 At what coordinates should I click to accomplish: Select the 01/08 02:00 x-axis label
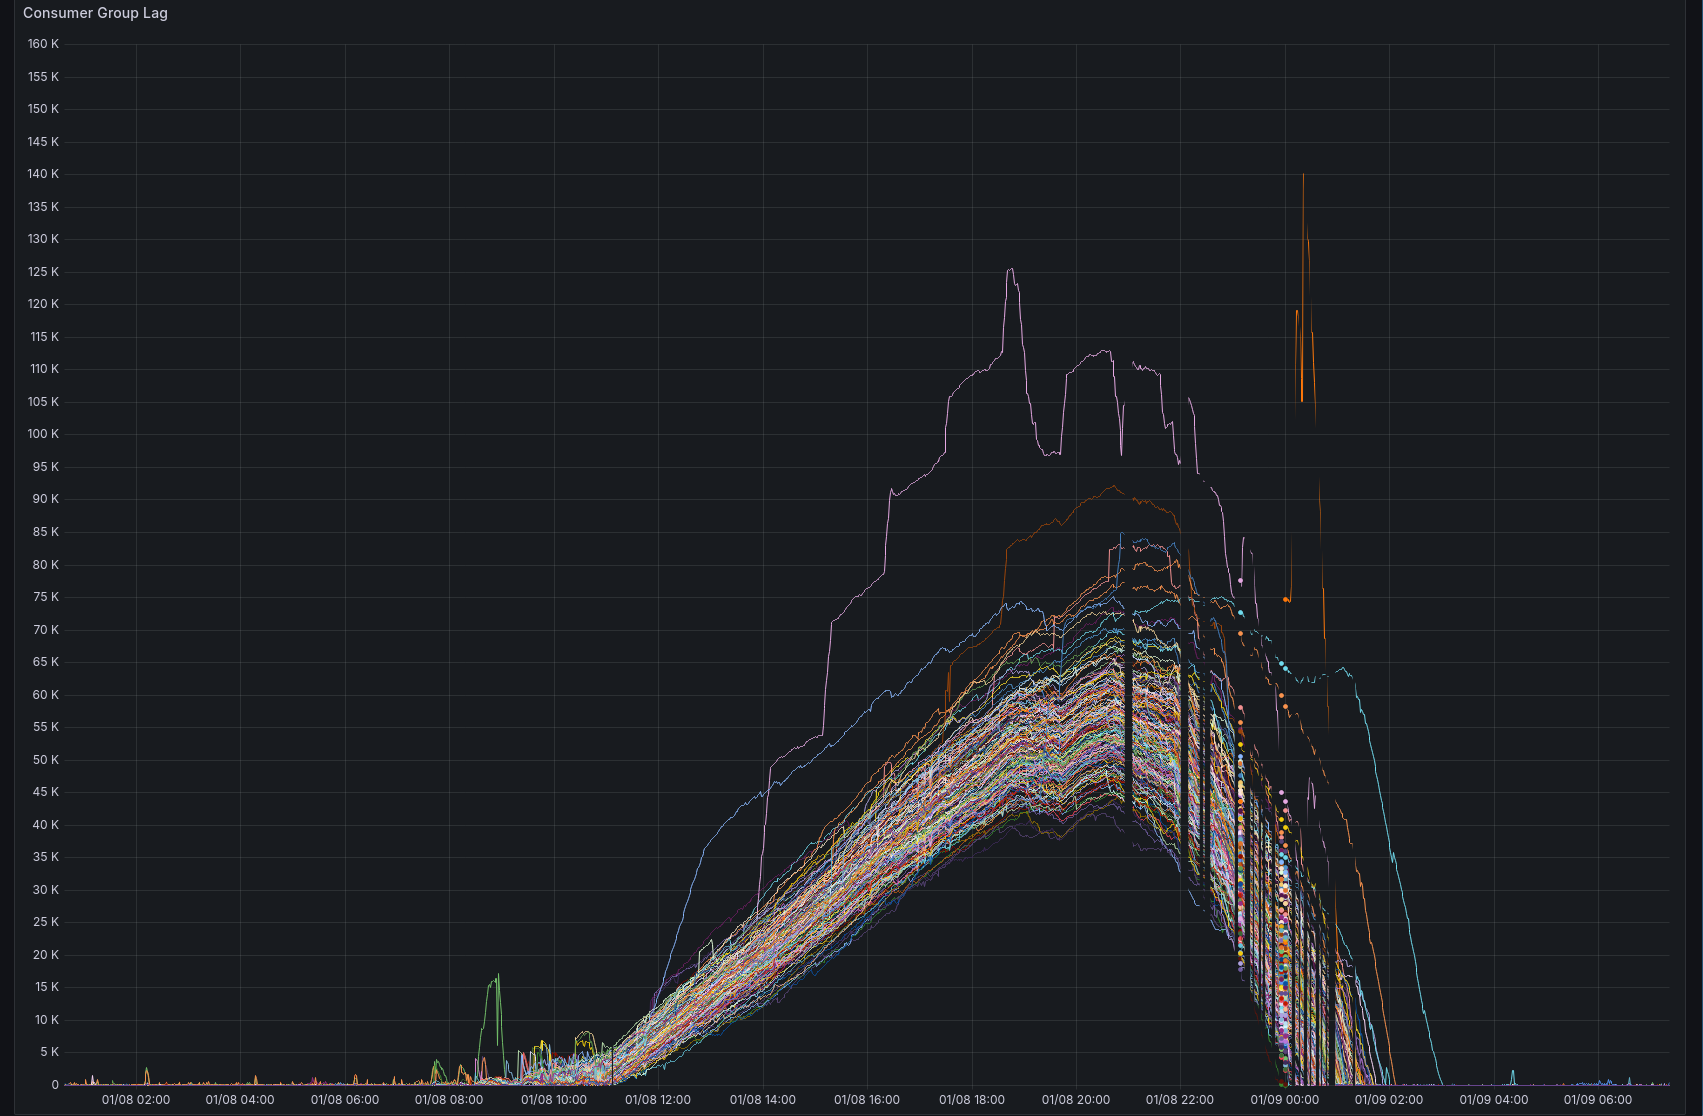click(136, 1100)
